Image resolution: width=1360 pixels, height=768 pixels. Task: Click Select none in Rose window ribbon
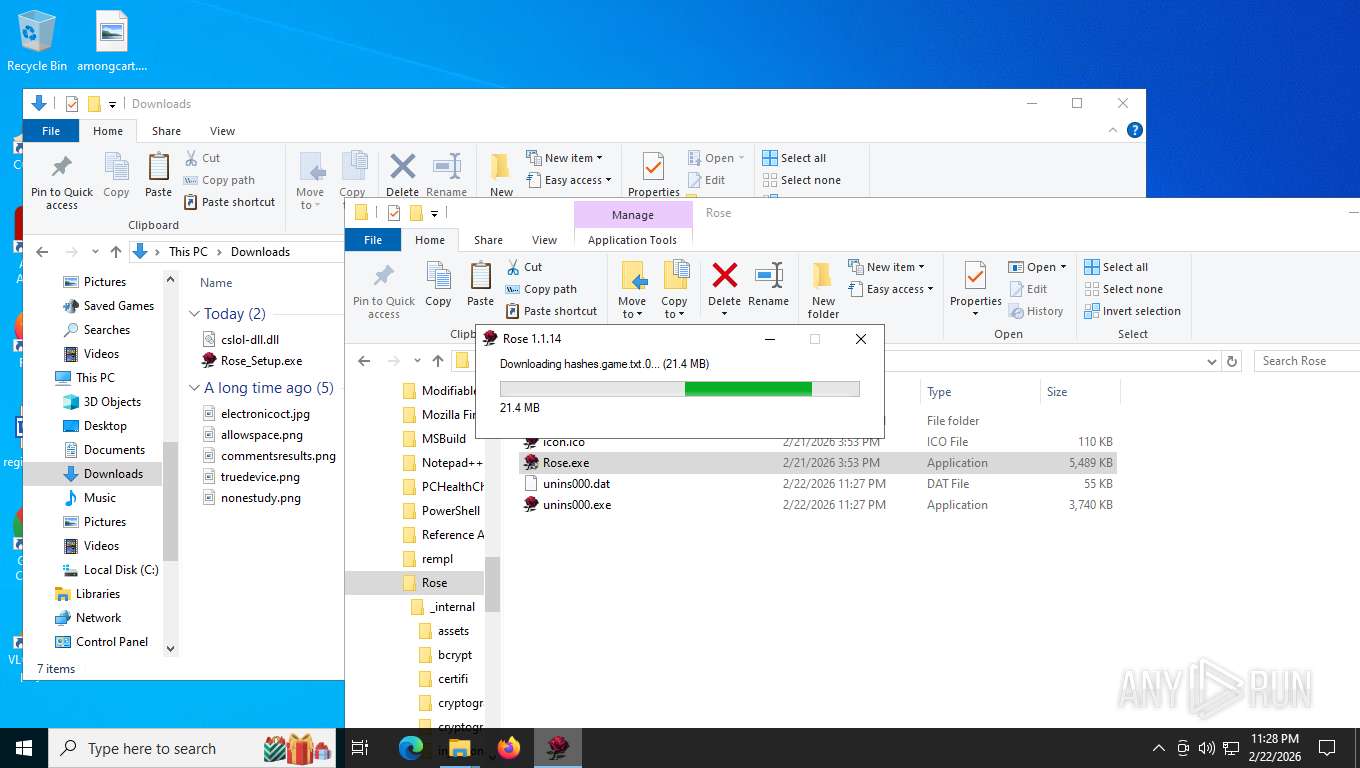1123,289
